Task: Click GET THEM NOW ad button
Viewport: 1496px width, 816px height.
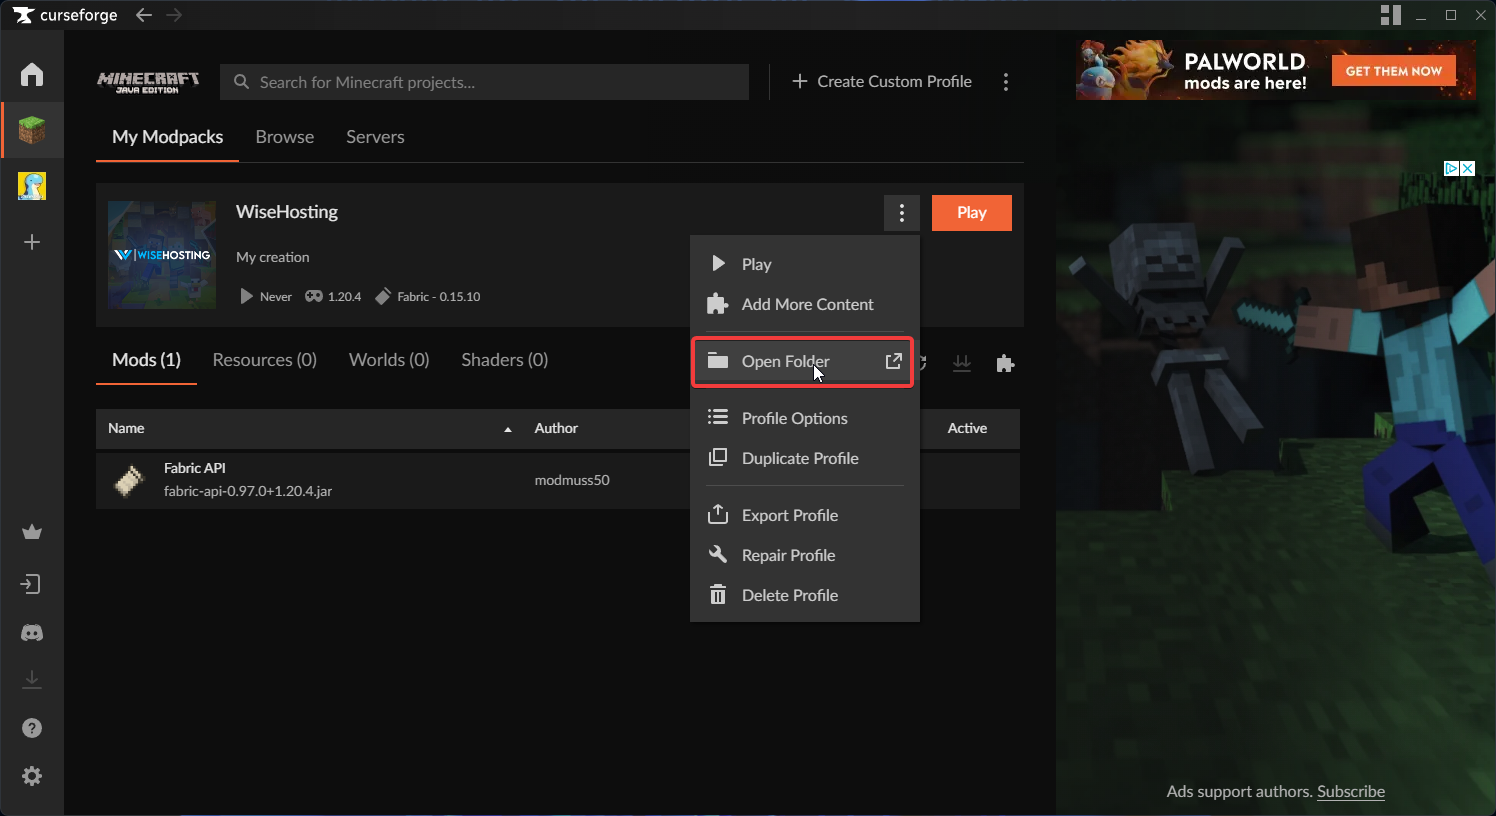Action: coord(1394,71)
